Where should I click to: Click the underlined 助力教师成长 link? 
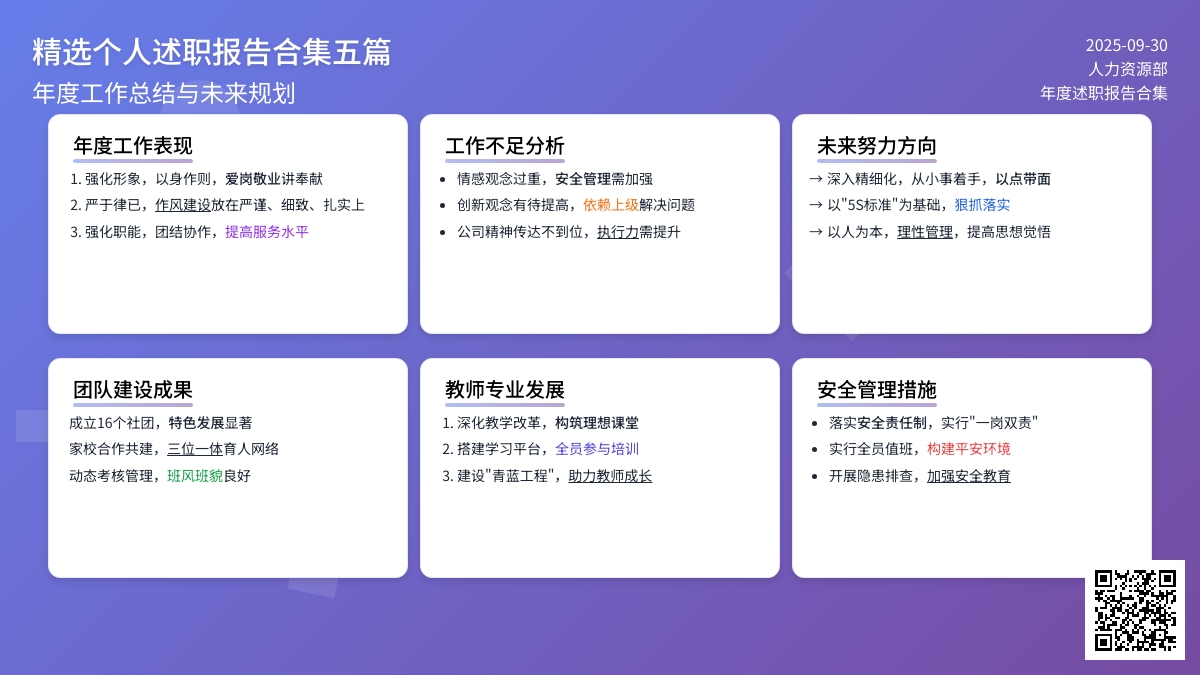pyautogui.click(x=610, y=476)
